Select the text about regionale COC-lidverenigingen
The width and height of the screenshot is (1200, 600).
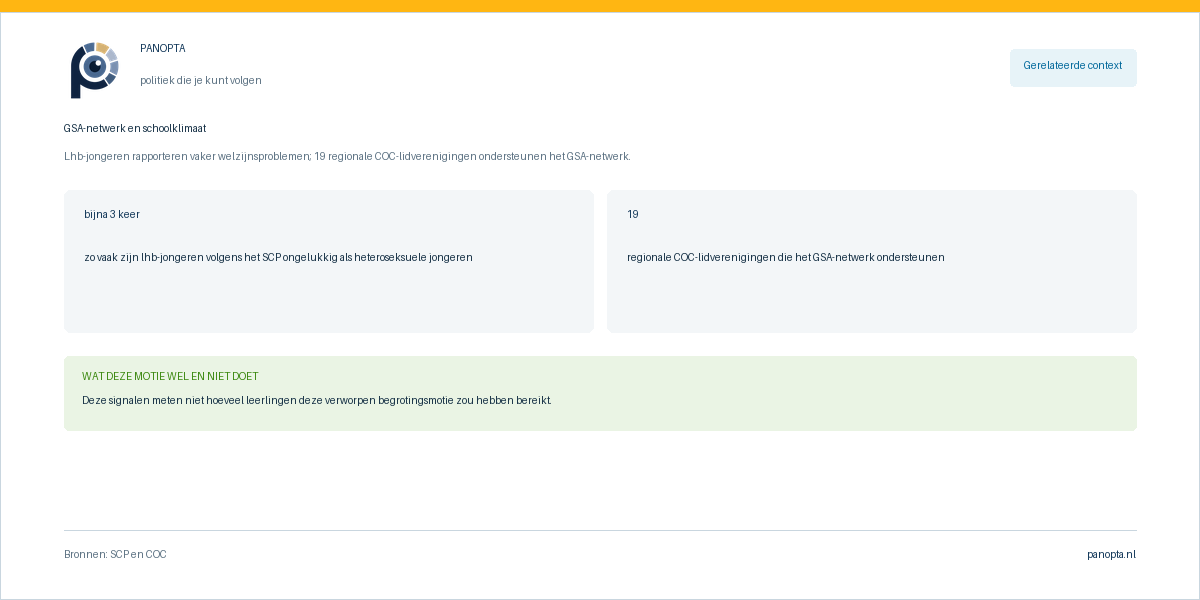pos(786,257)
